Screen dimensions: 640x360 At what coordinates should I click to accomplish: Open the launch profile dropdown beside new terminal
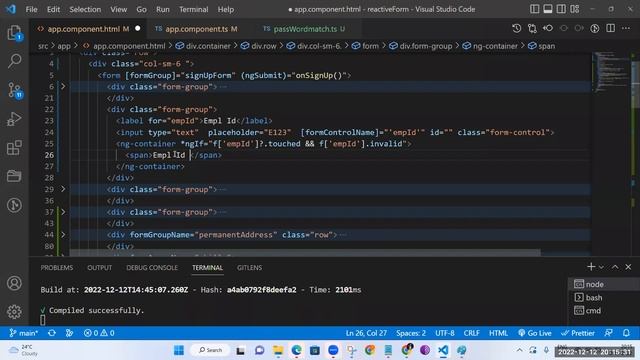tap(601, 267)
